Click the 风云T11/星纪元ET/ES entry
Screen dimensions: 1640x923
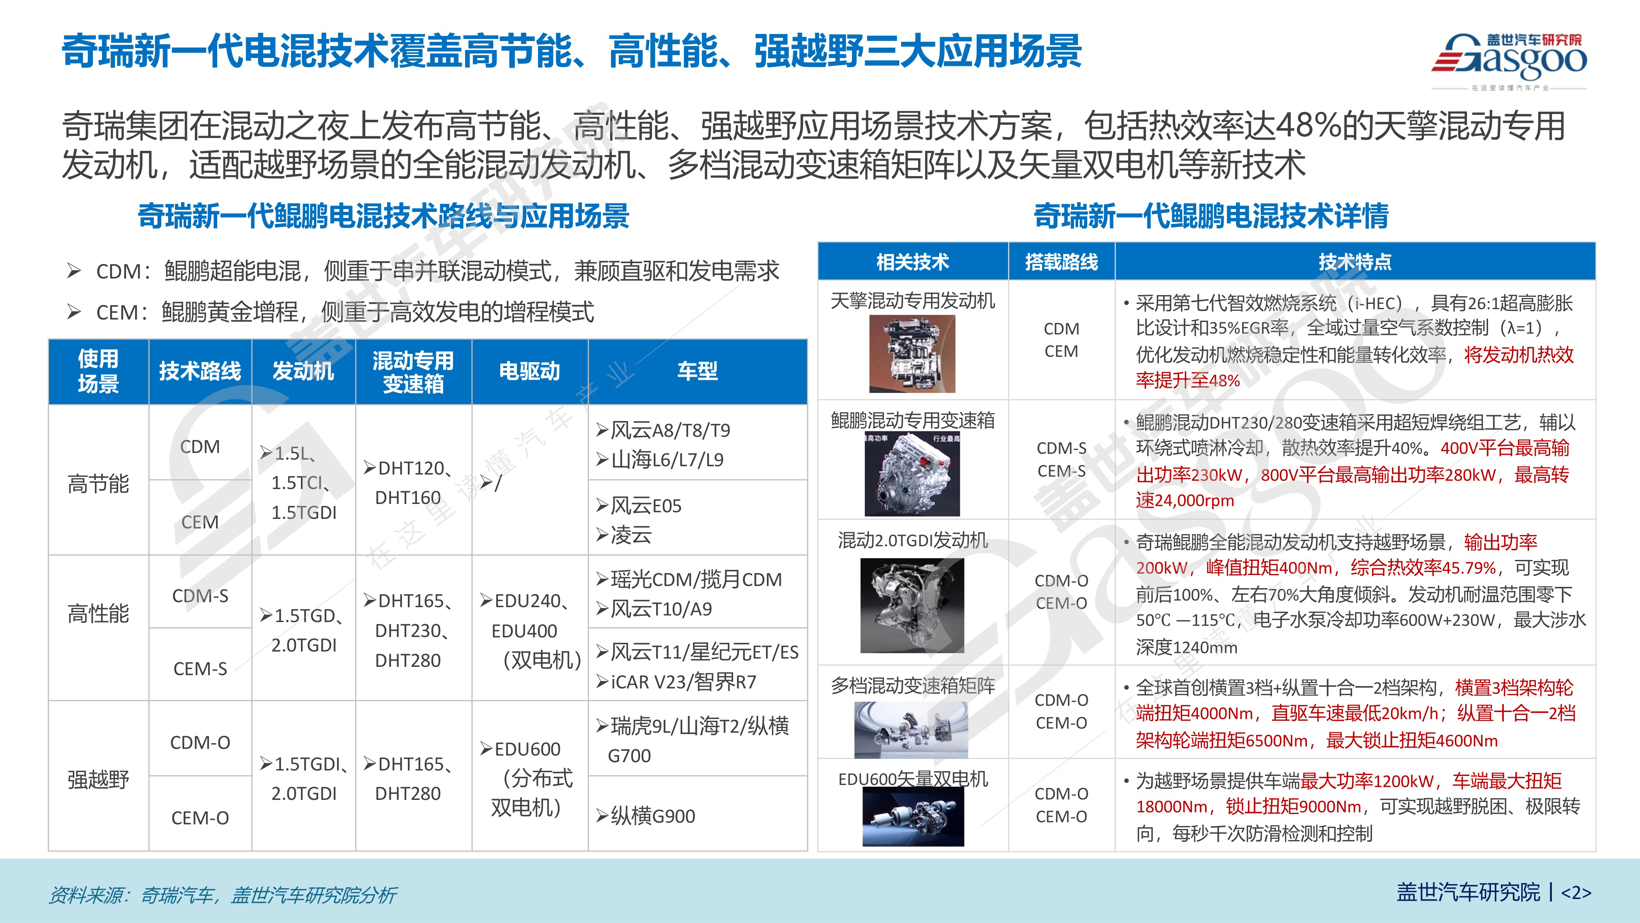[x=697, y=653]
